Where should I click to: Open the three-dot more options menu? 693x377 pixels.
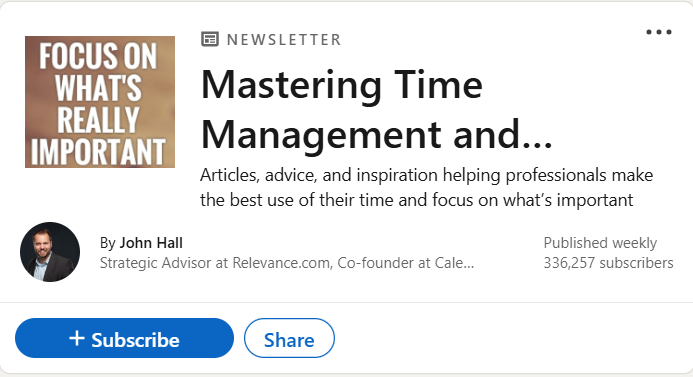coord(659,32)
